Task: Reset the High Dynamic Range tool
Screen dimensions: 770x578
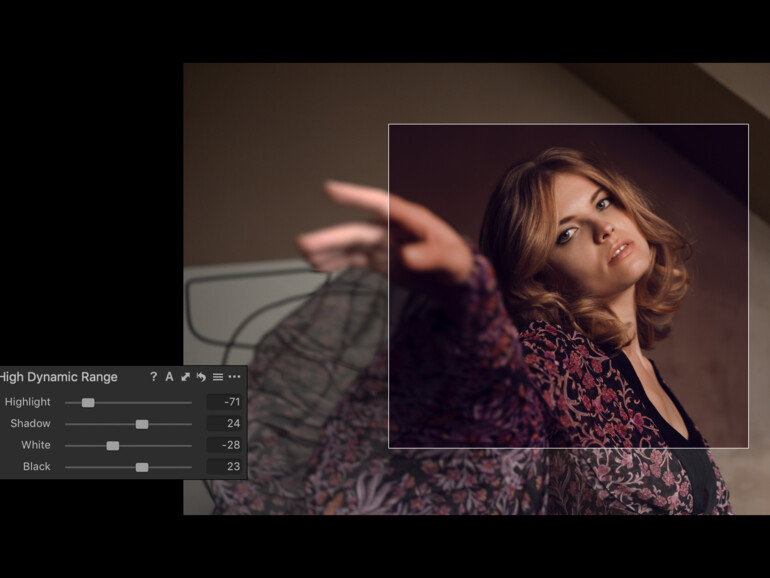Action: [201, 377]
